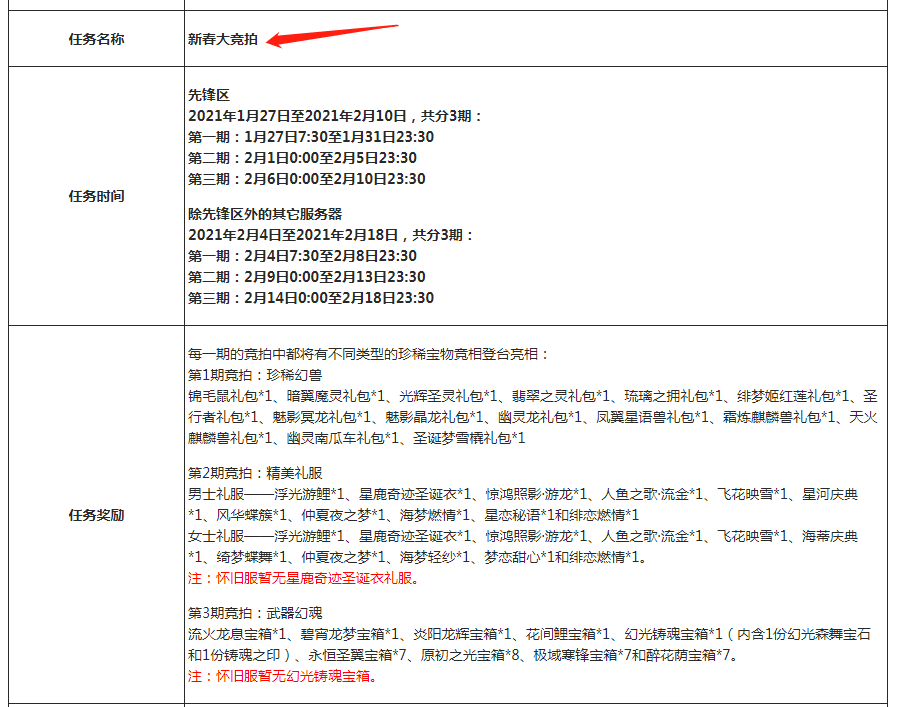The width and height of the screenshot is (913, 707).
Task: Click the task name 新春大竞拍
Action: pos(222,39)
